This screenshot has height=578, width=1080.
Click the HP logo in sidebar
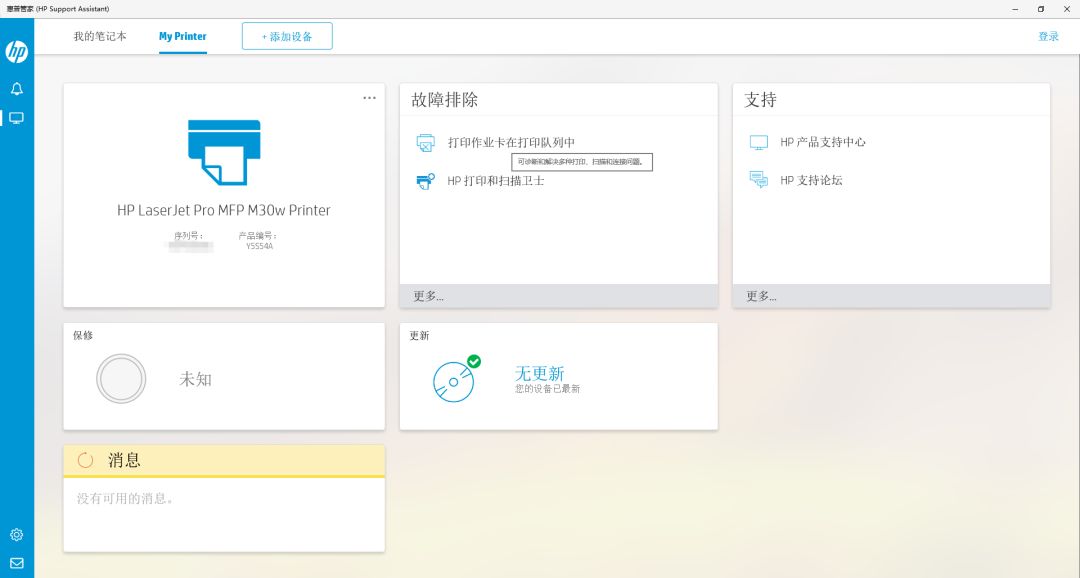17,52
